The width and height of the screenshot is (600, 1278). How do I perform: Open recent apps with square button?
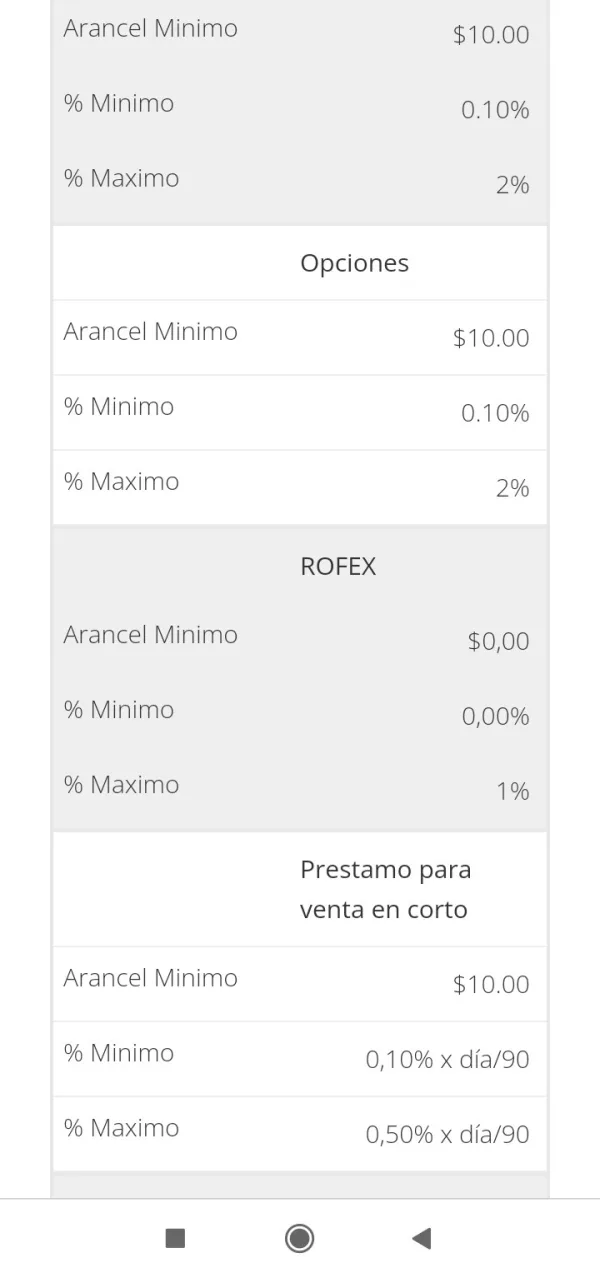pyautogui.click(x=175, y=1239)
